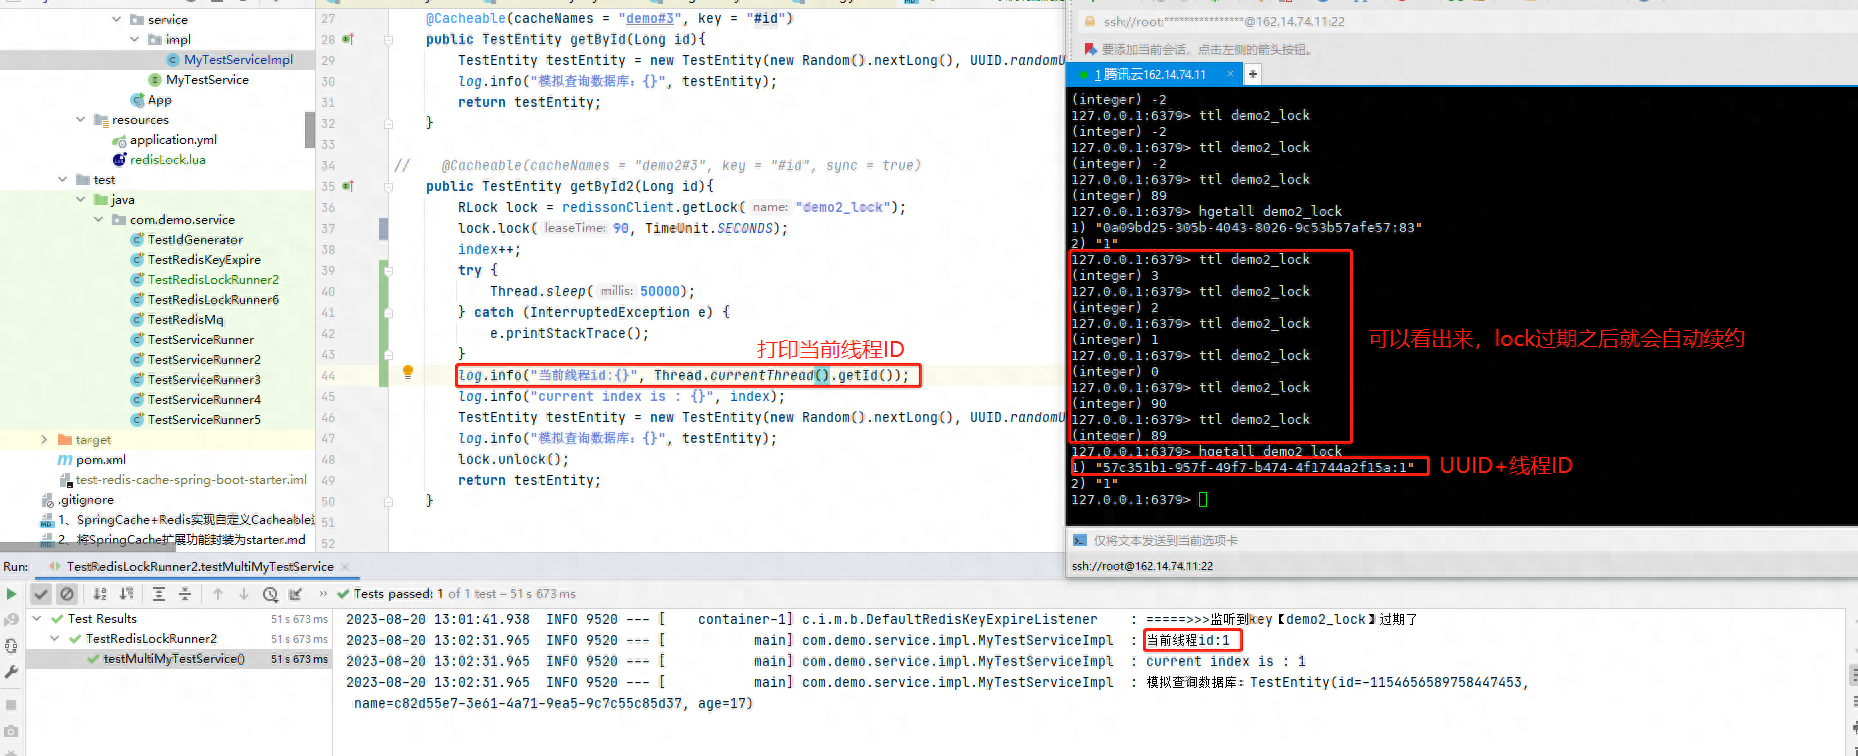The width and height of the screenshot is (1858, 756).
Task: Go to next failed test arrow
Action: (244, 594)
